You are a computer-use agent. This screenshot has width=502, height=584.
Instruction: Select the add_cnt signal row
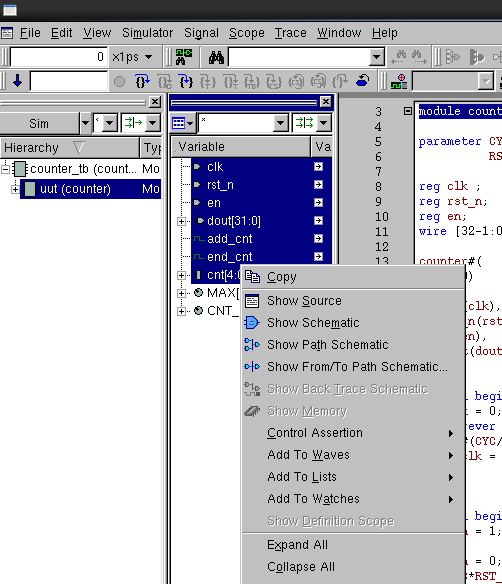click(x=261, y=239)
